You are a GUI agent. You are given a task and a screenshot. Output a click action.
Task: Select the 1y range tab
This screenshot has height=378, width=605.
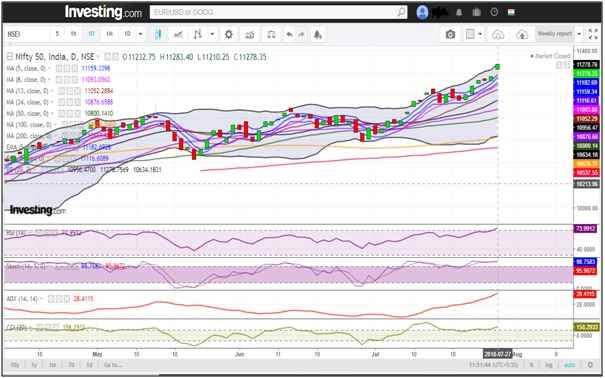coord(34,364)
